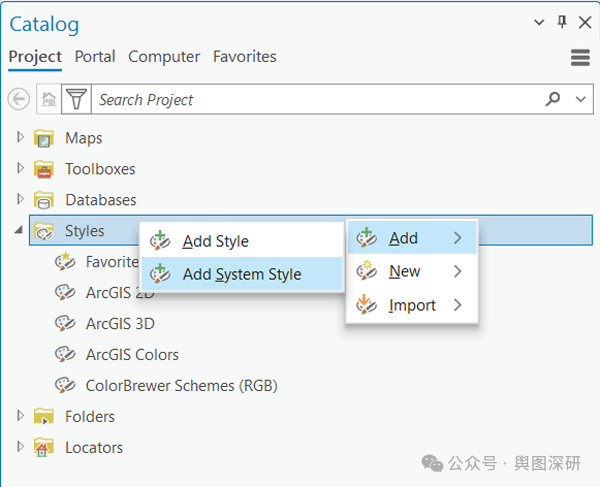Switch to the Computer tab
This screenshot has width=600, height=487.
tap(164, 57)
